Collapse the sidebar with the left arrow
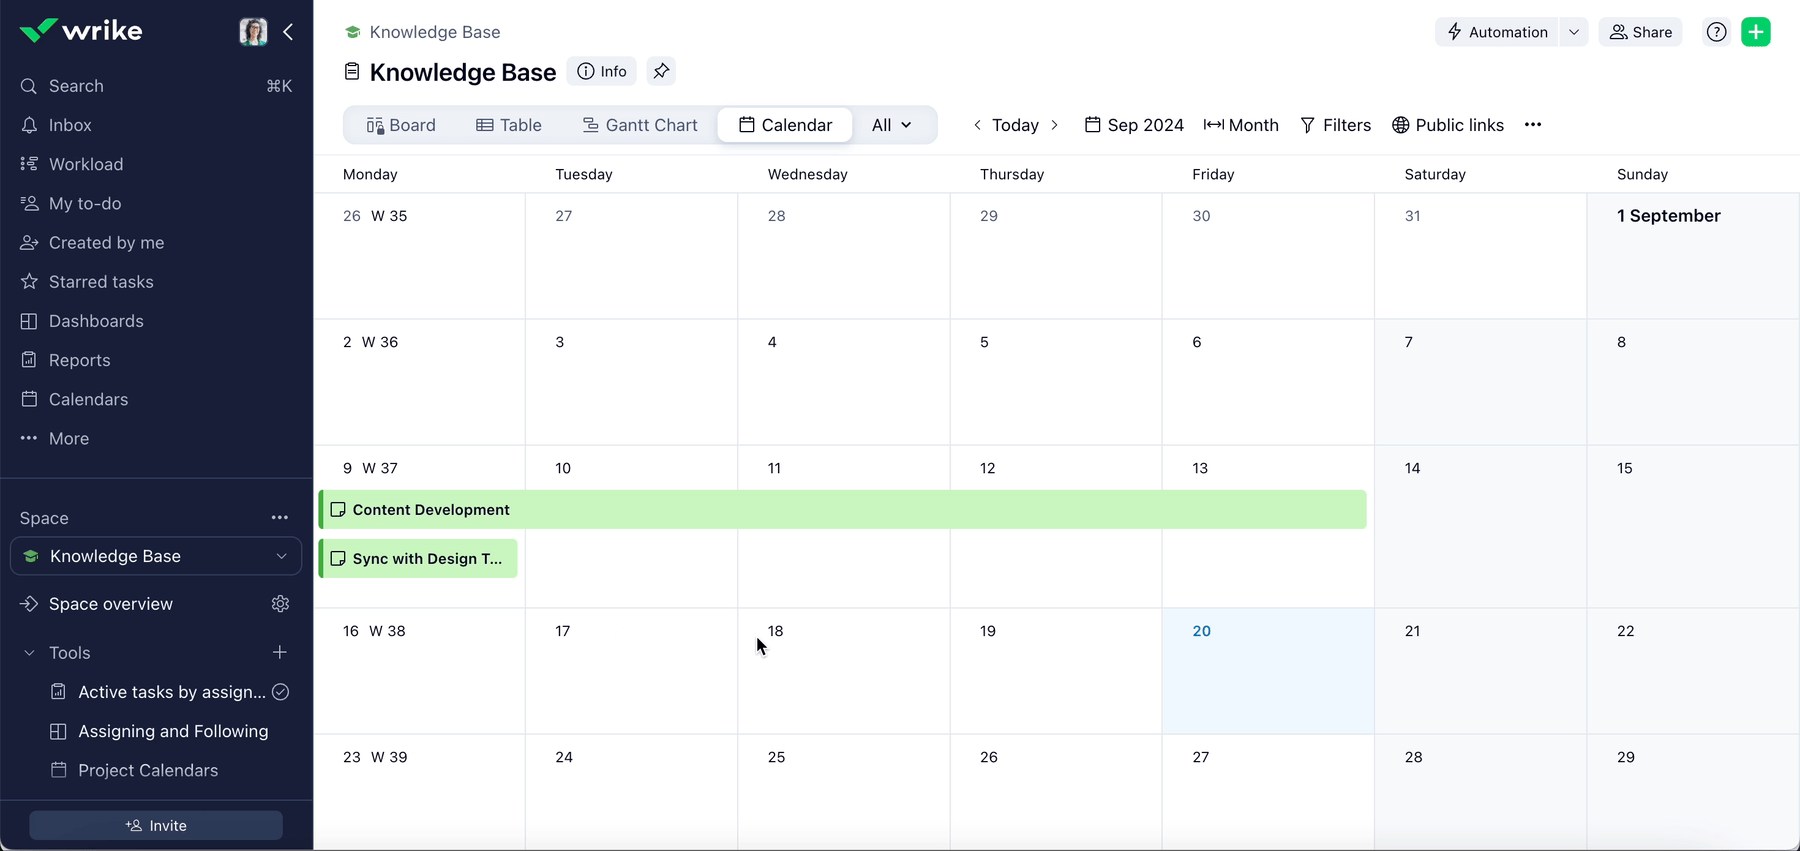The height and width of the screenshot is (851, 1800). click(288, 32)
